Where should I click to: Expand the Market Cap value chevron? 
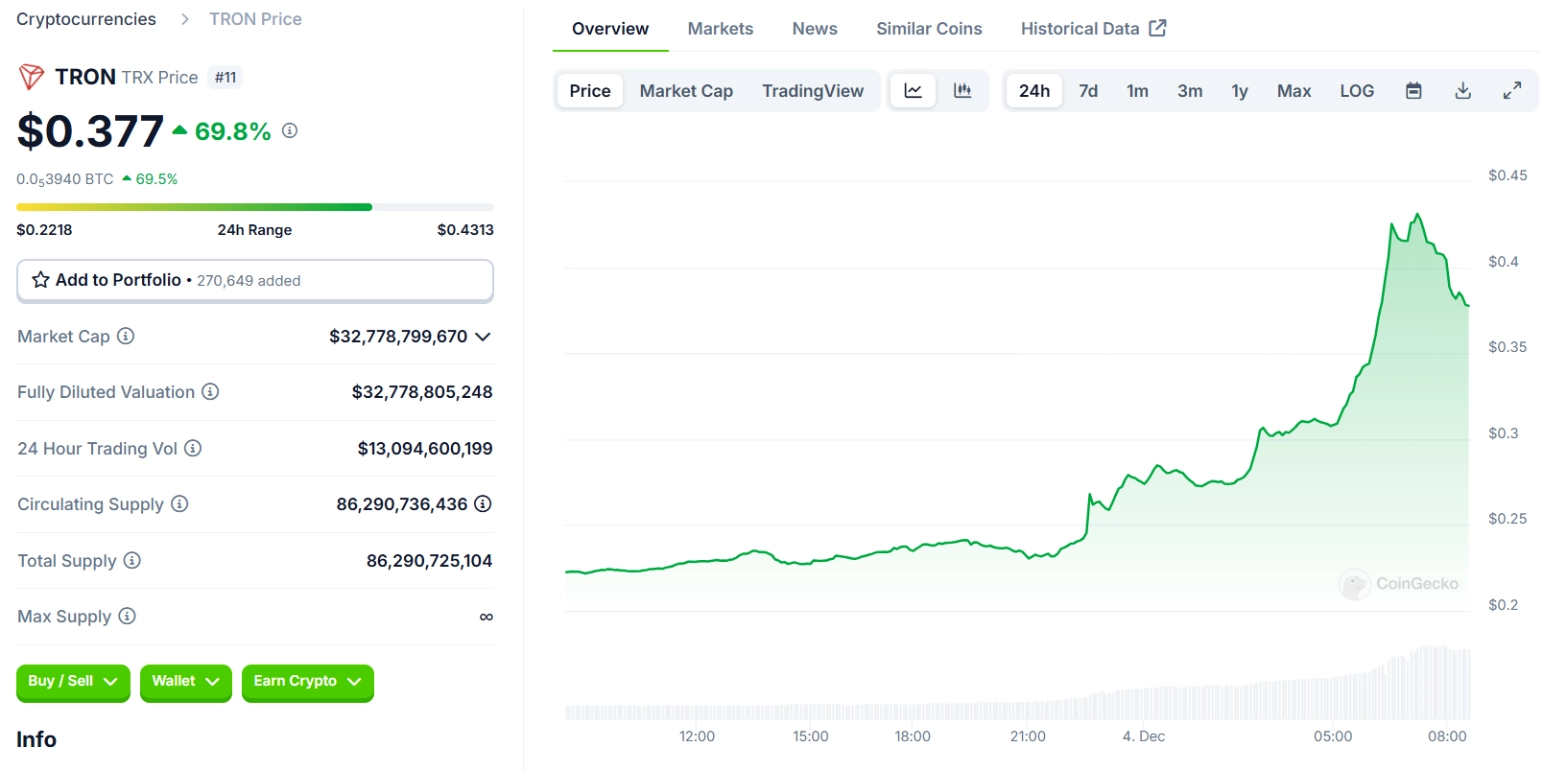pyautogui.click(x=483, y=336)
